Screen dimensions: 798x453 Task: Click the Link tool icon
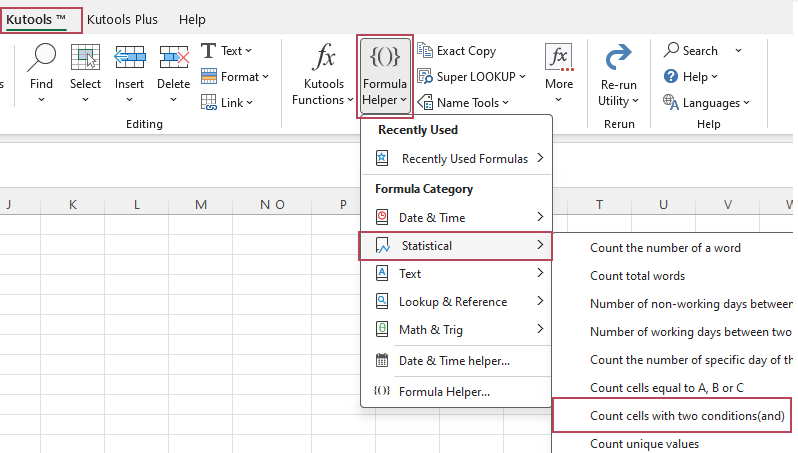[209, 102]
